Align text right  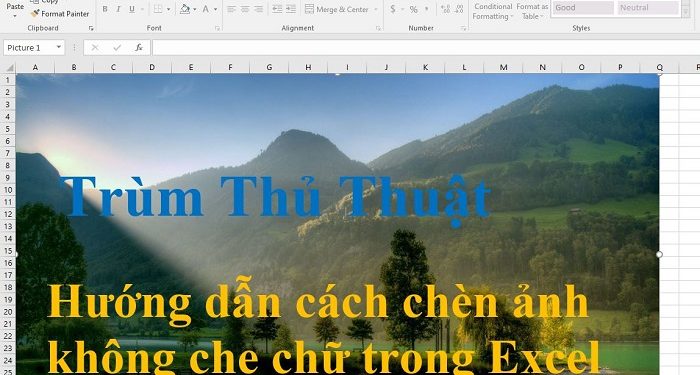(258, 9)
